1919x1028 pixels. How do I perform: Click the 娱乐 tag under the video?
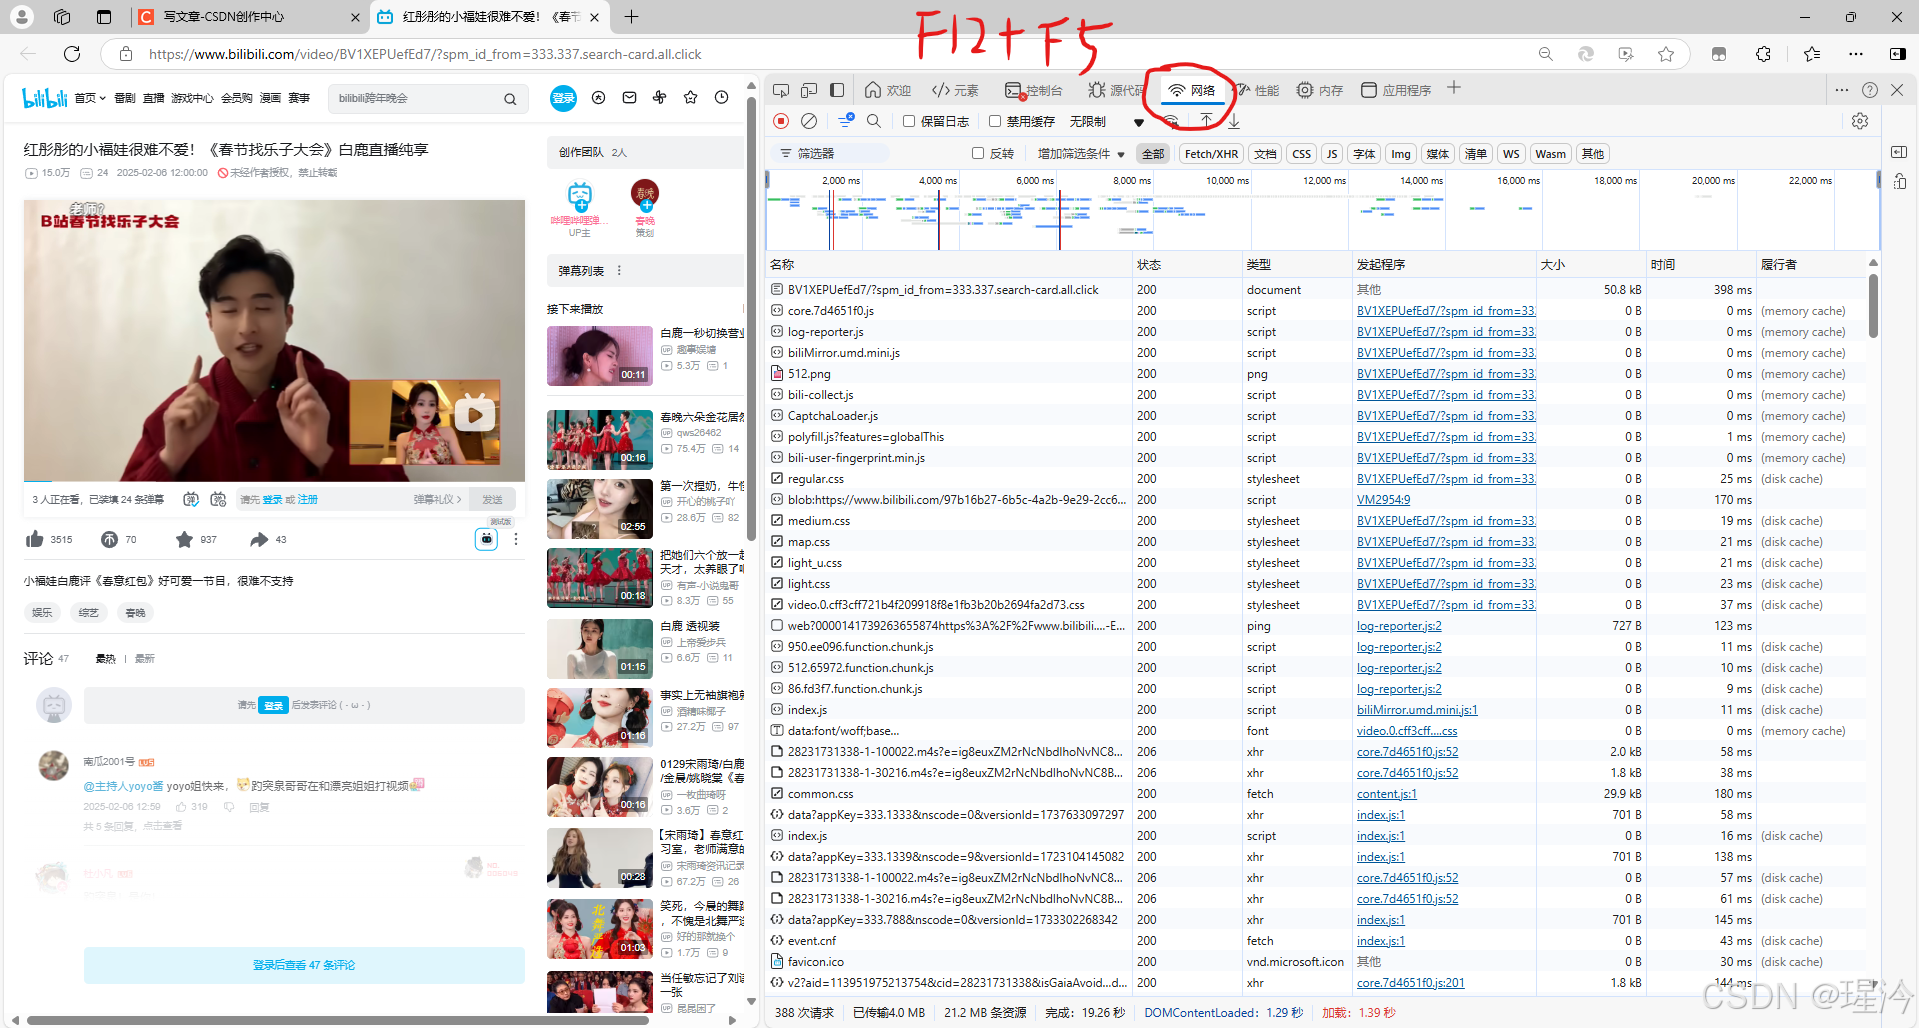[x=42, y=612]
